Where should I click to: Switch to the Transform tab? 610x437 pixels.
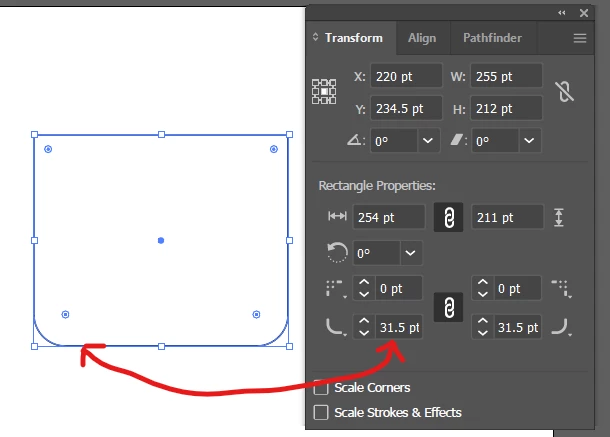coord(354,38)
